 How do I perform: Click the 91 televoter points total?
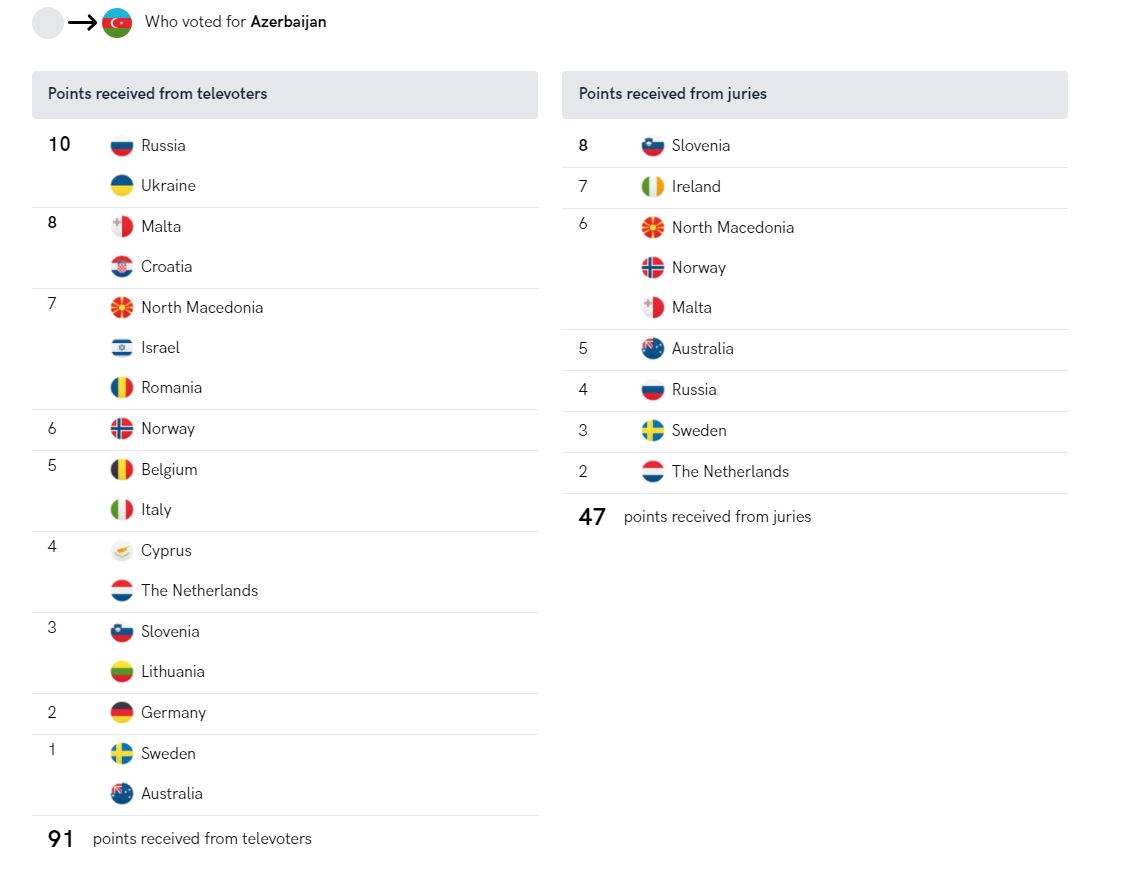[x=60, y=839]
